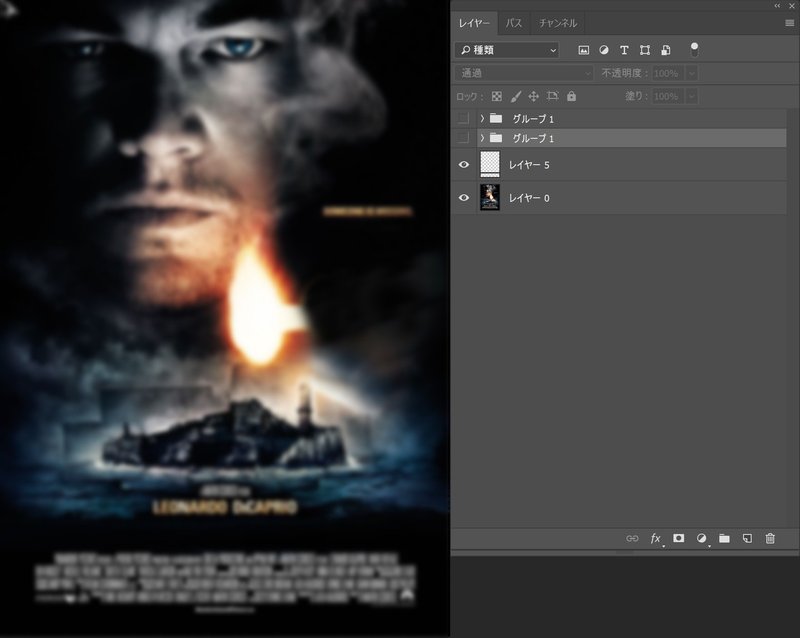This screenshot has height=638, width=800.
Task: Lock layer position move icon
Action: (x=534, y=96)
